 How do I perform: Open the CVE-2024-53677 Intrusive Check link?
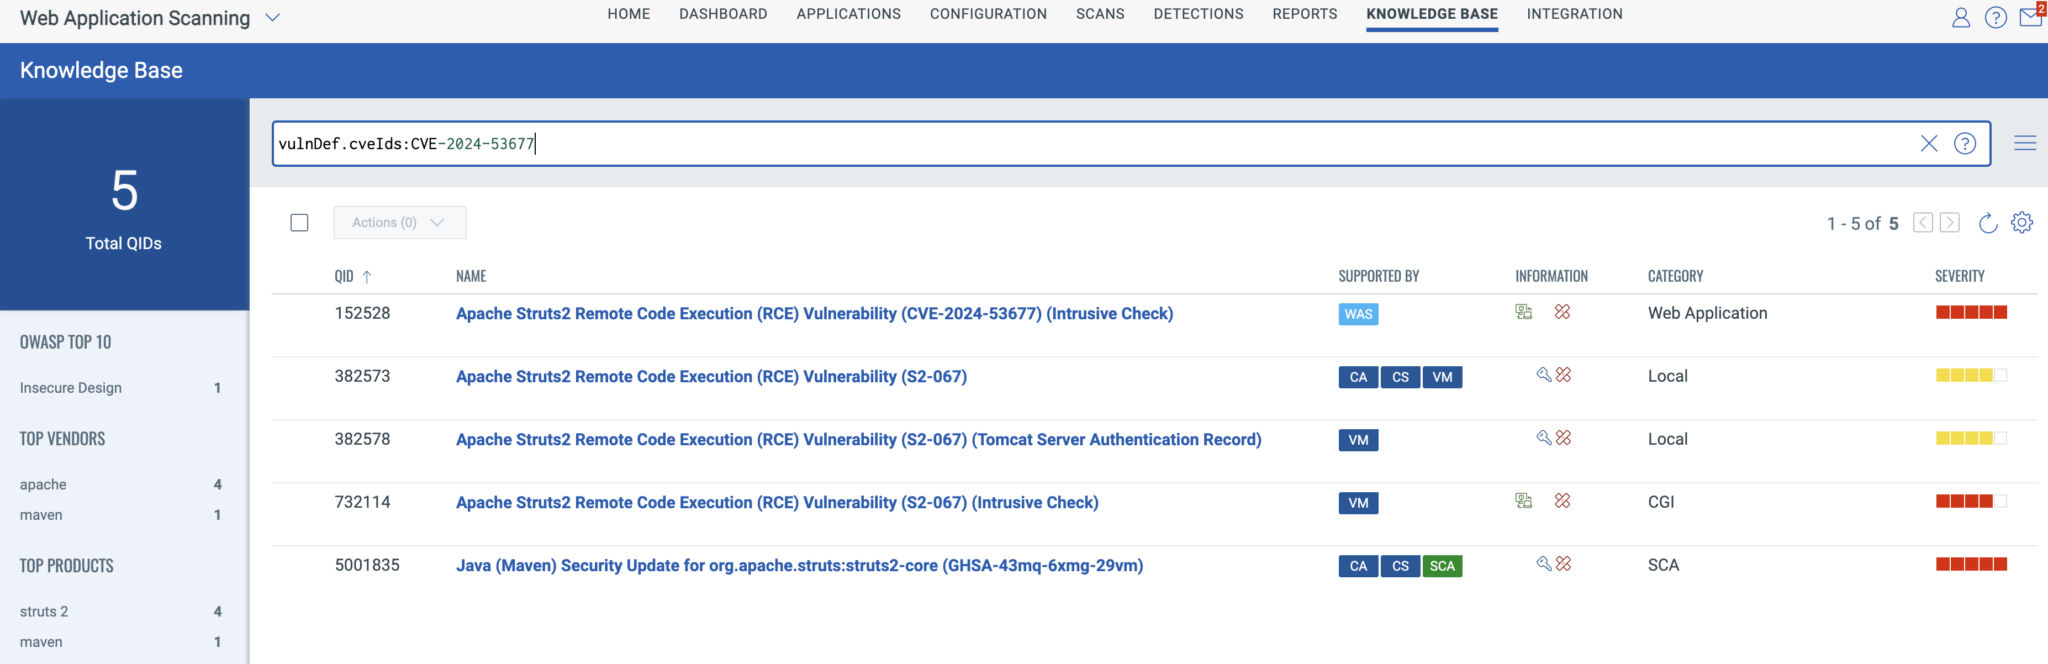[x=814, y=314]
